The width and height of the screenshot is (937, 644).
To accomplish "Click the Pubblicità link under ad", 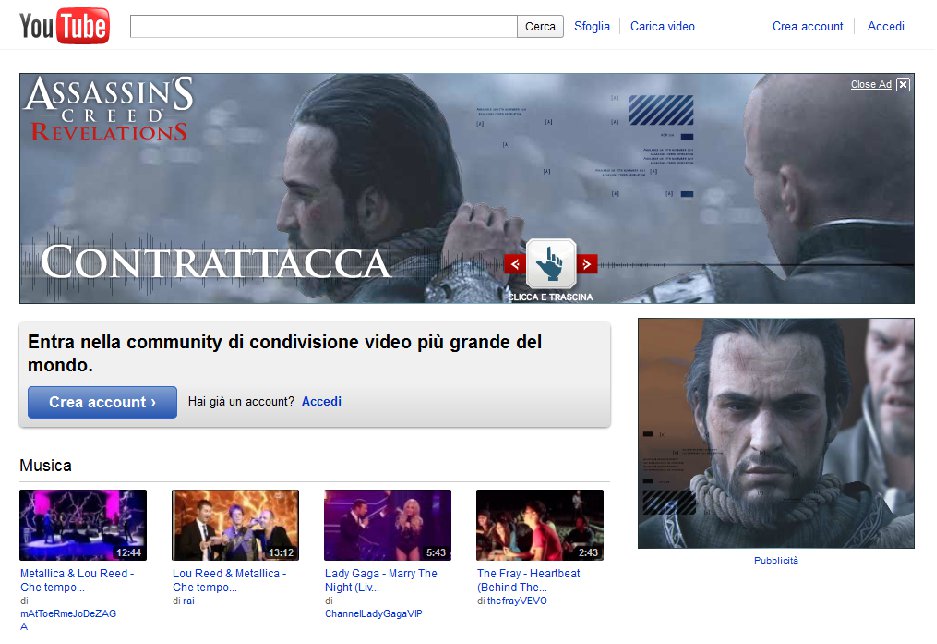I will (776, 560).
